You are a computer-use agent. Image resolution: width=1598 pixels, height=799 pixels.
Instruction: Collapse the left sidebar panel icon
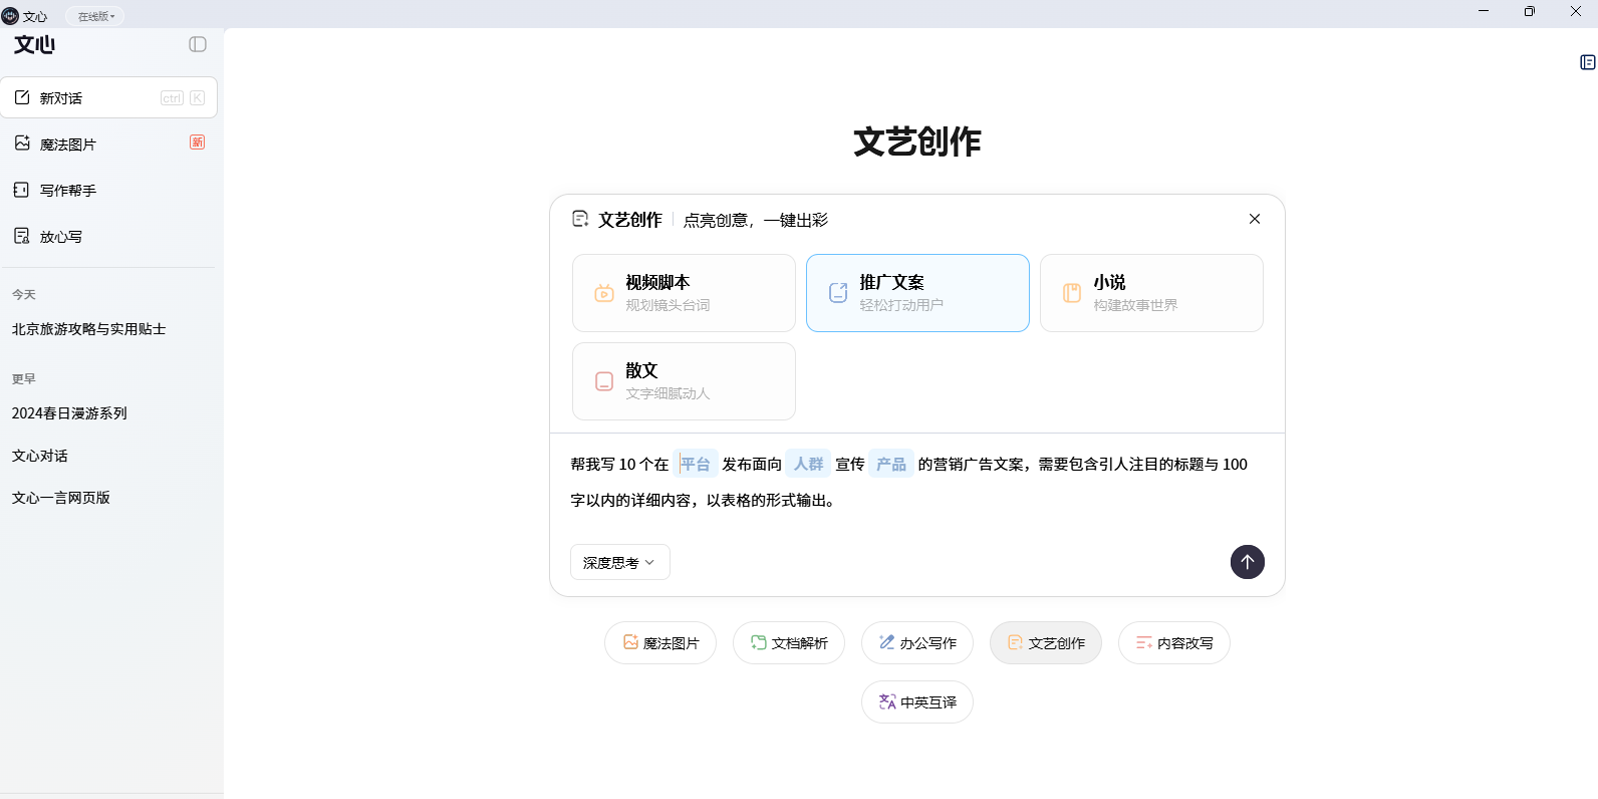[x=197, y=44]
